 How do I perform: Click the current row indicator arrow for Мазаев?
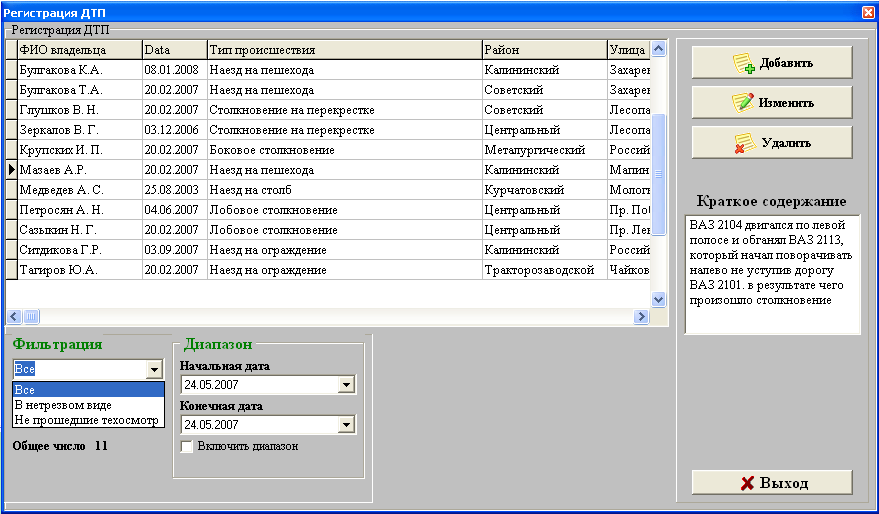coord(12,170)
